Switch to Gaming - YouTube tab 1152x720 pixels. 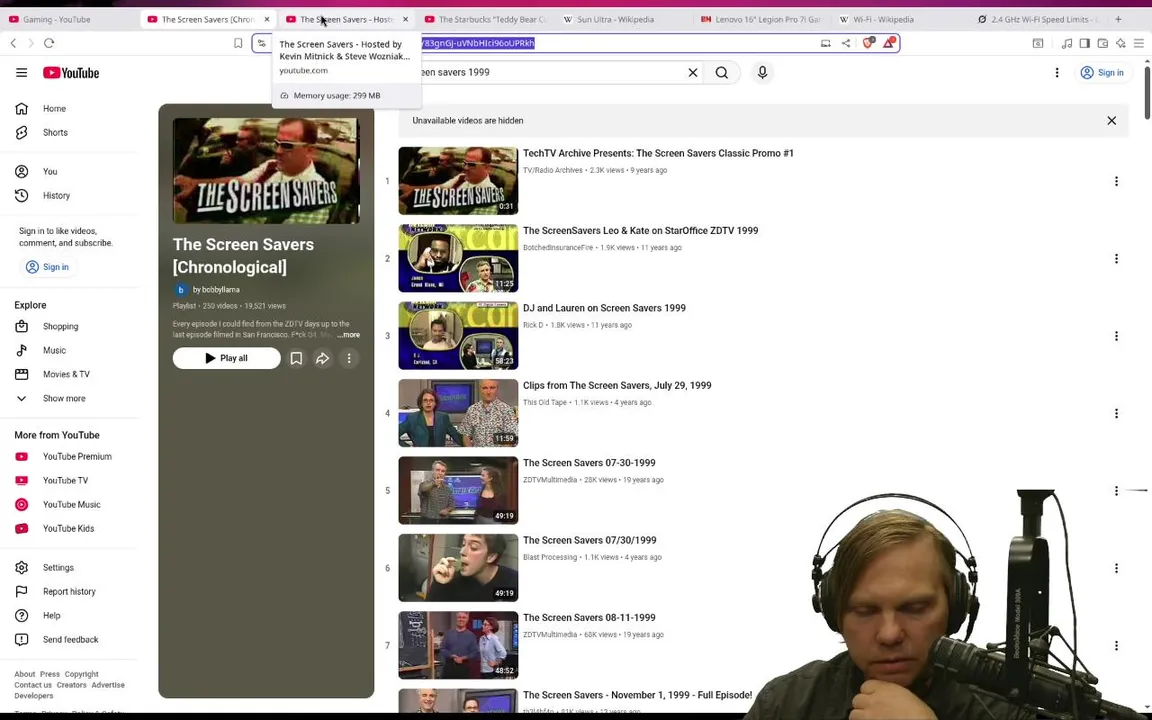[x=57, y=19]
